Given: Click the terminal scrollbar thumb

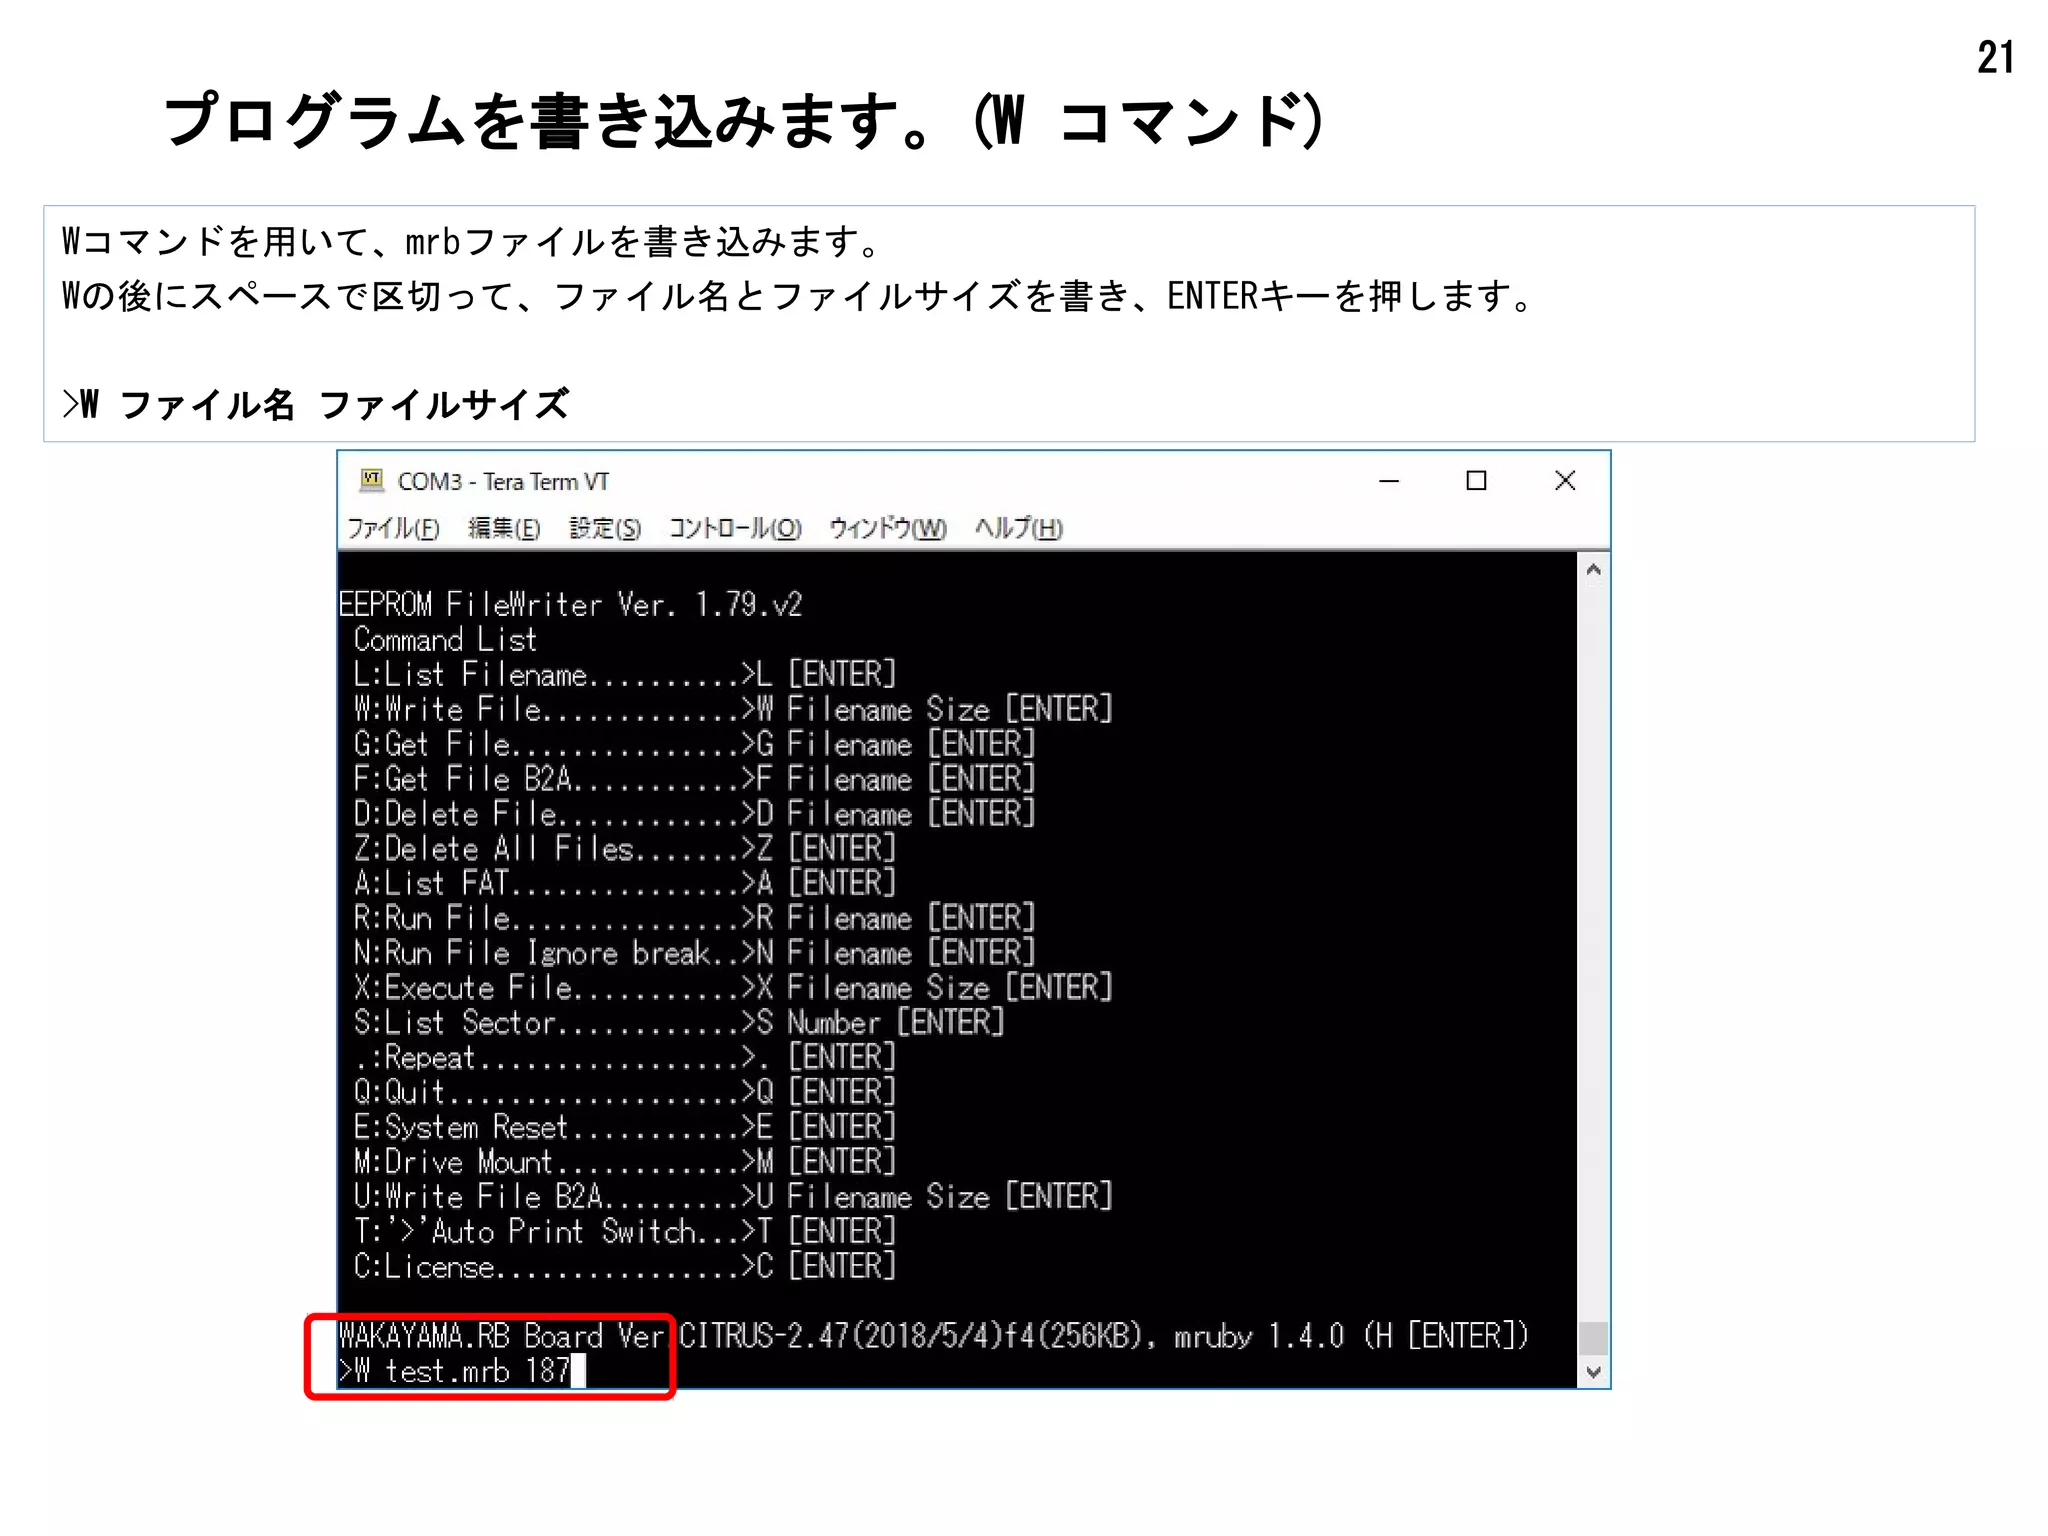Looking at the screenshot, I should [x=1594, y=1338].
